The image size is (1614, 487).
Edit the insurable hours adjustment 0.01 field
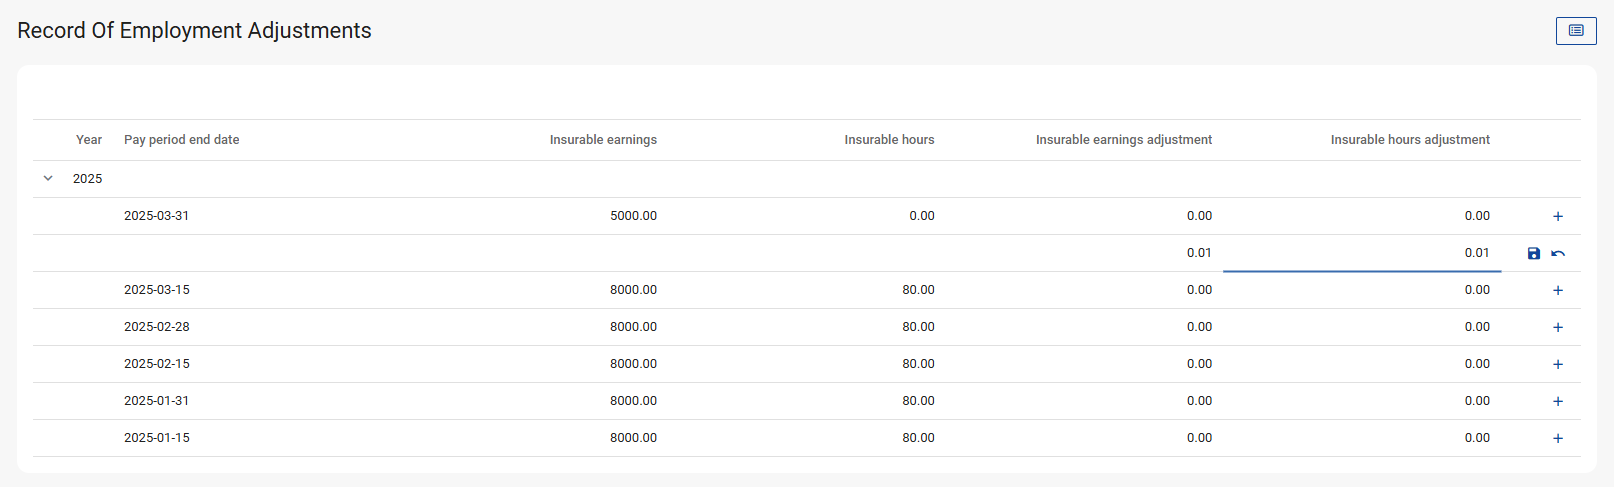1361,253
